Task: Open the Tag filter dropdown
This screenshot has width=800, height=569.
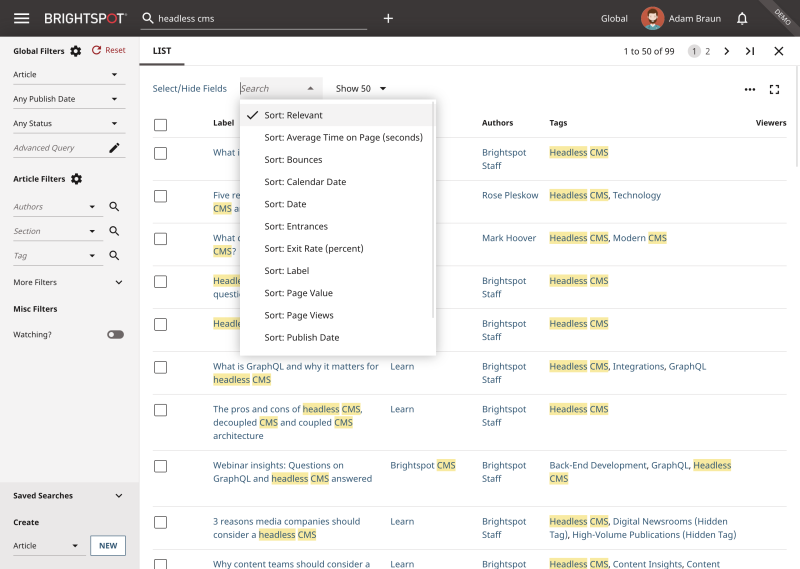Action: point(58,256)
